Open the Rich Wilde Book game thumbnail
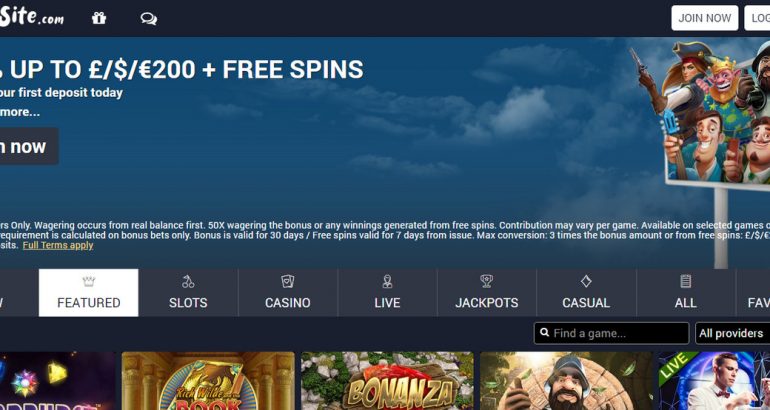Screen dimensions: 770x410 [208, 381]
